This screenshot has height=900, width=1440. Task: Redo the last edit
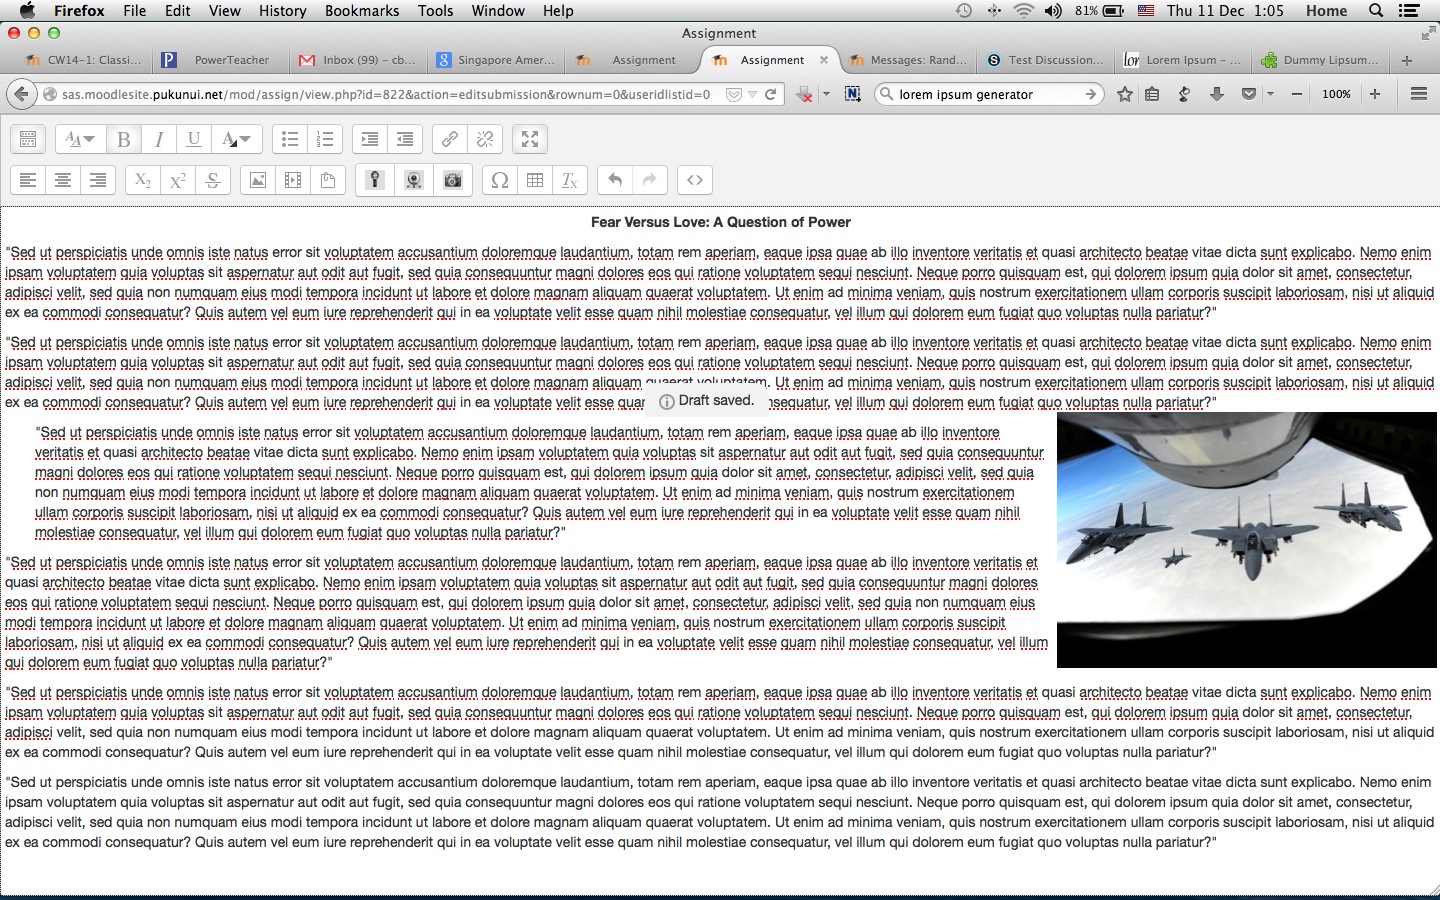pyautogui.click(x=650, y=180)
